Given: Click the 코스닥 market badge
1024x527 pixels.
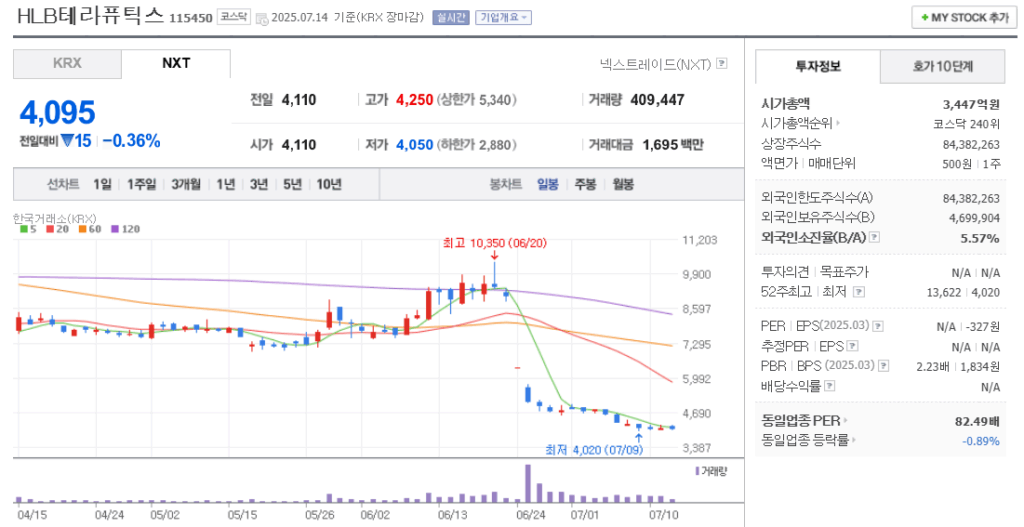Looking at the screenshot, I should coord(234,18).
